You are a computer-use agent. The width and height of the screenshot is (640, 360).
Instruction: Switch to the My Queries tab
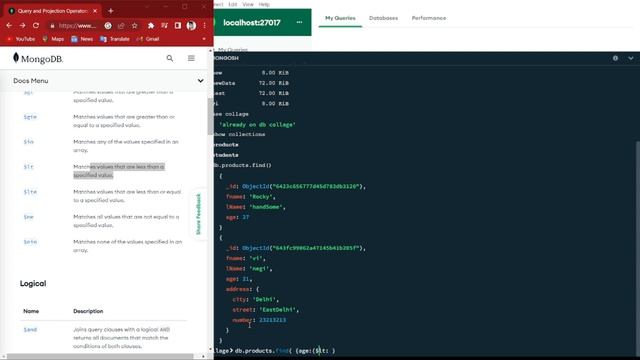click(x=340, y=18)
